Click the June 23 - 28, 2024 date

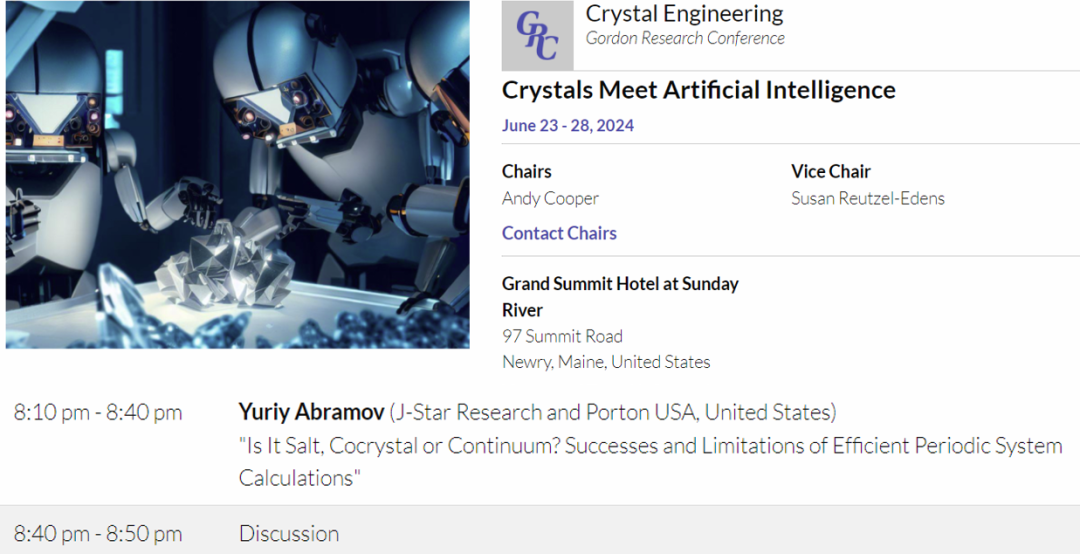pos(567,126)
